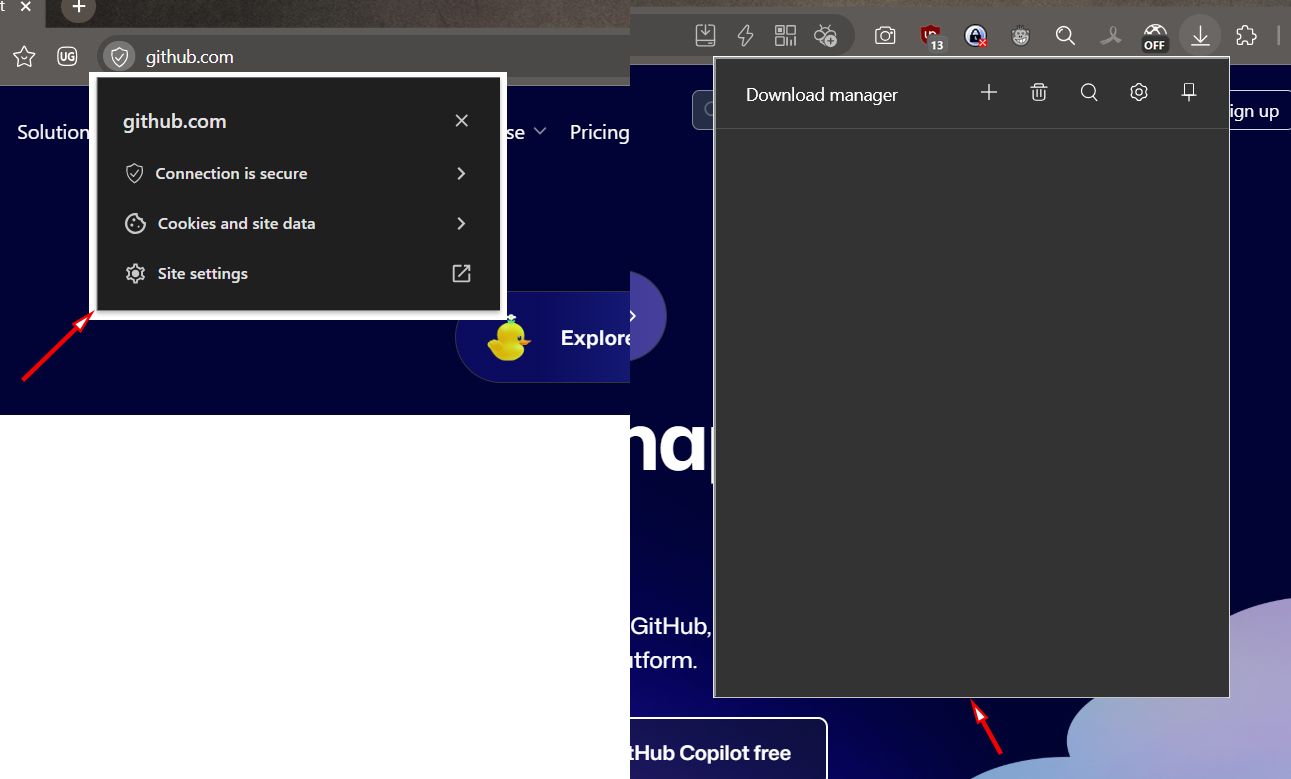Screen dimensions: 1291x779
Task: Search downloads in Download manager
Action: (x=1089, y=93)
